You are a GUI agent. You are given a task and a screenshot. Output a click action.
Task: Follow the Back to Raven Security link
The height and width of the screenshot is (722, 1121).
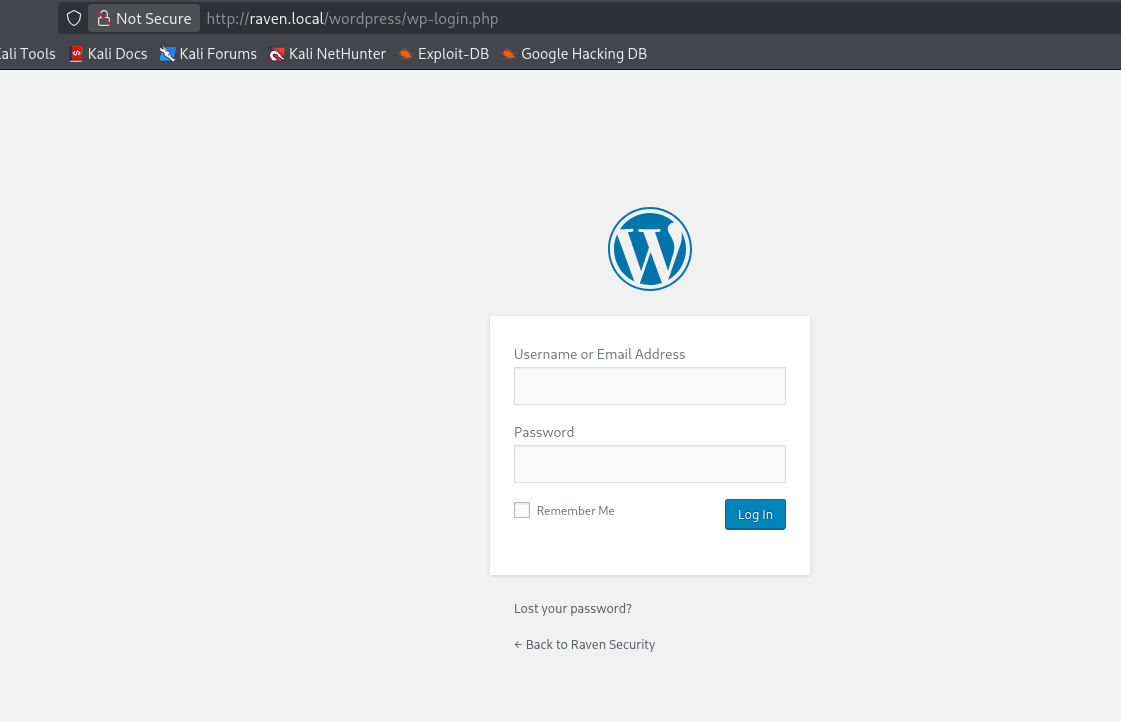click(584, 644)
